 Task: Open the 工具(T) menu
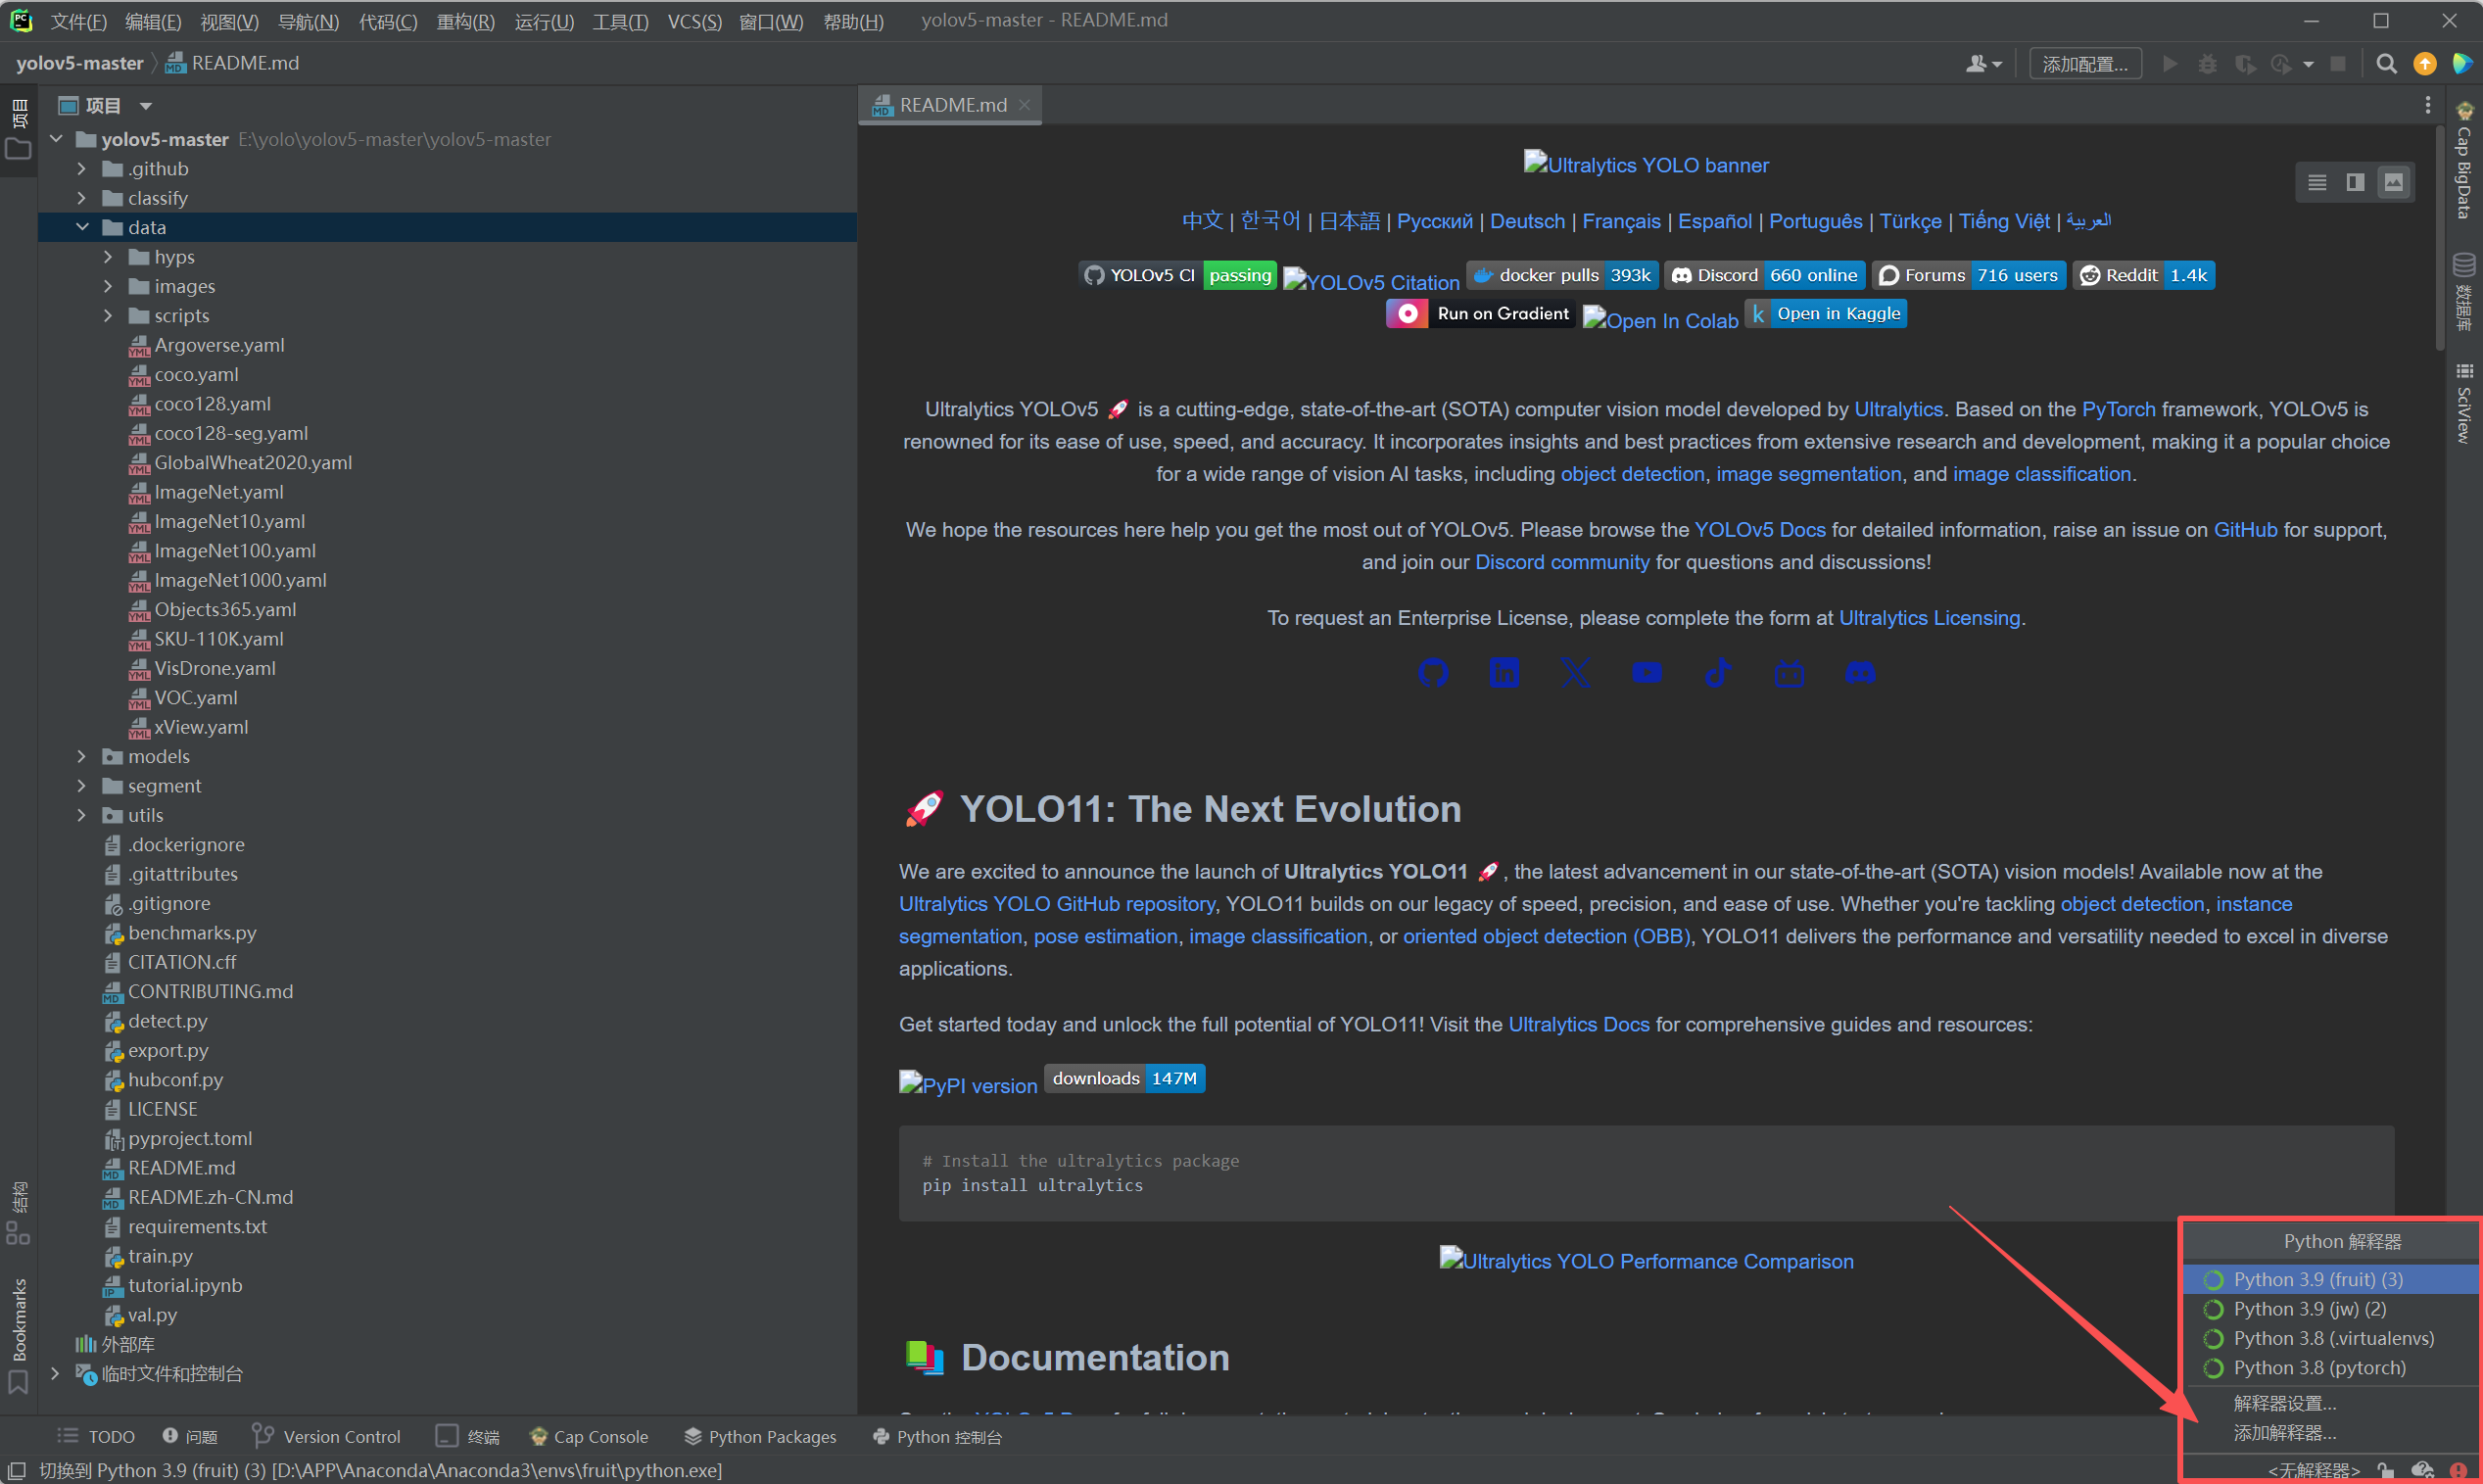[620, 21]
